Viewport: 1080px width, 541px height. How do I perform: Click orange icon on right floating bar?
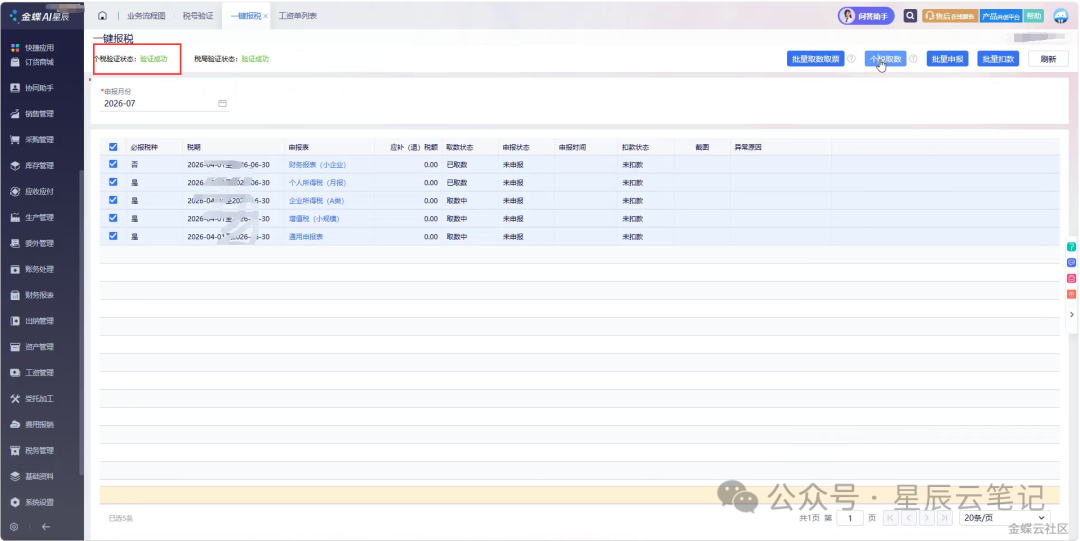[x=1071, y=294]
